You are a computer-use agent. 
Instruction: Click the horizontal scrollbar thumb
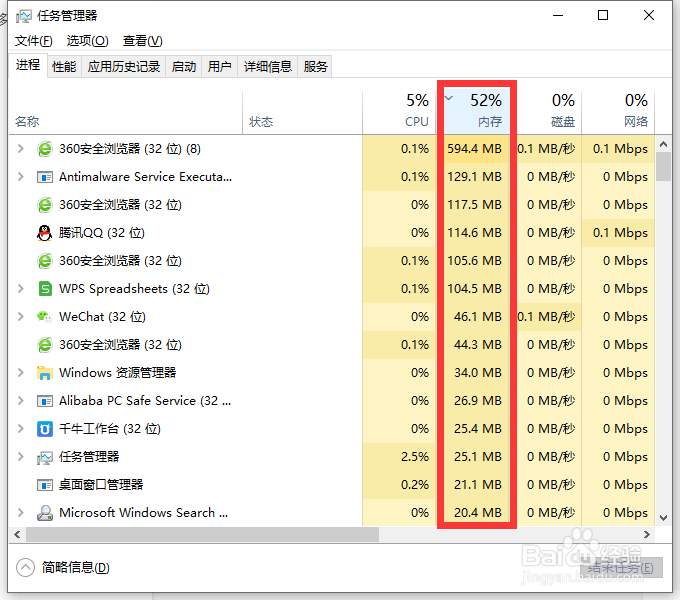(x=203, y=535)
